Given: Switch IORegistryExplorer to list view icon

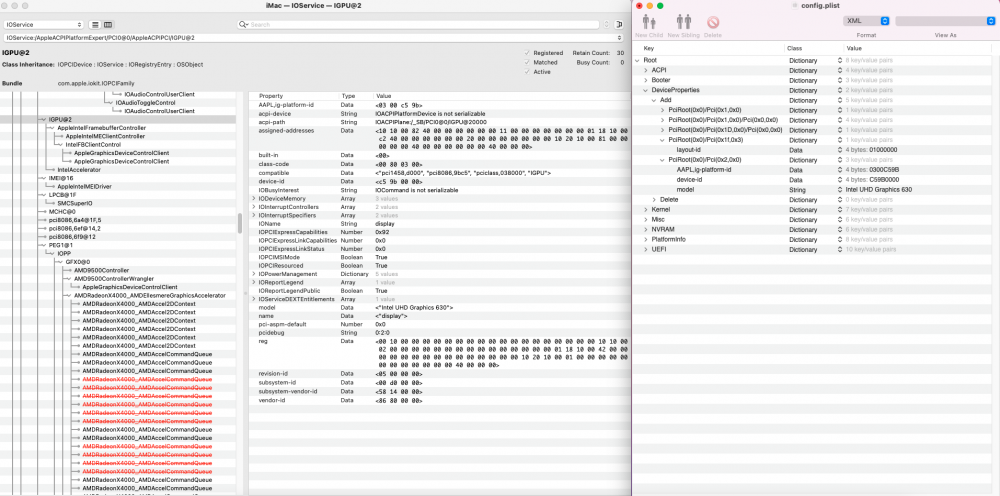Looking at the screenshot, I should coord(96,24).
